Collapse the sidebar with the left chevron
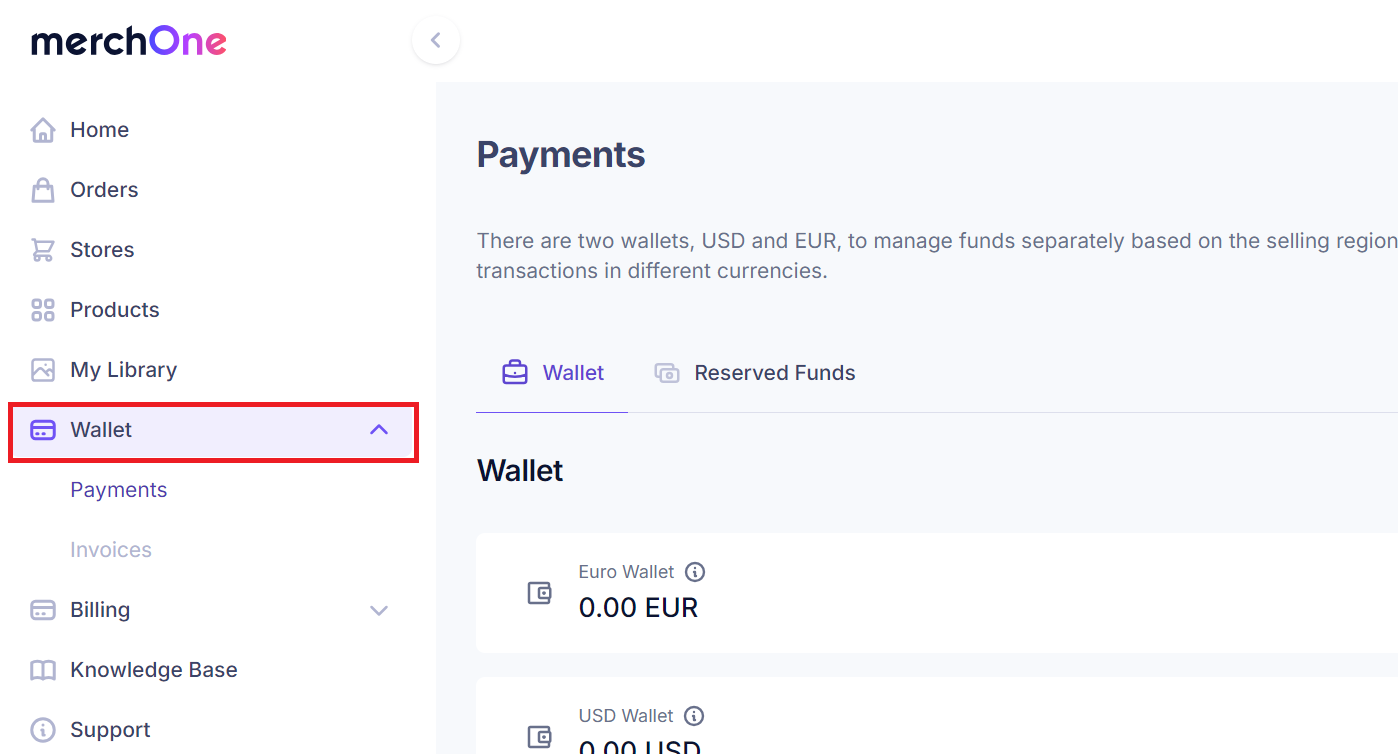This screenshot has width=1398, height=754. pos(436,40)
